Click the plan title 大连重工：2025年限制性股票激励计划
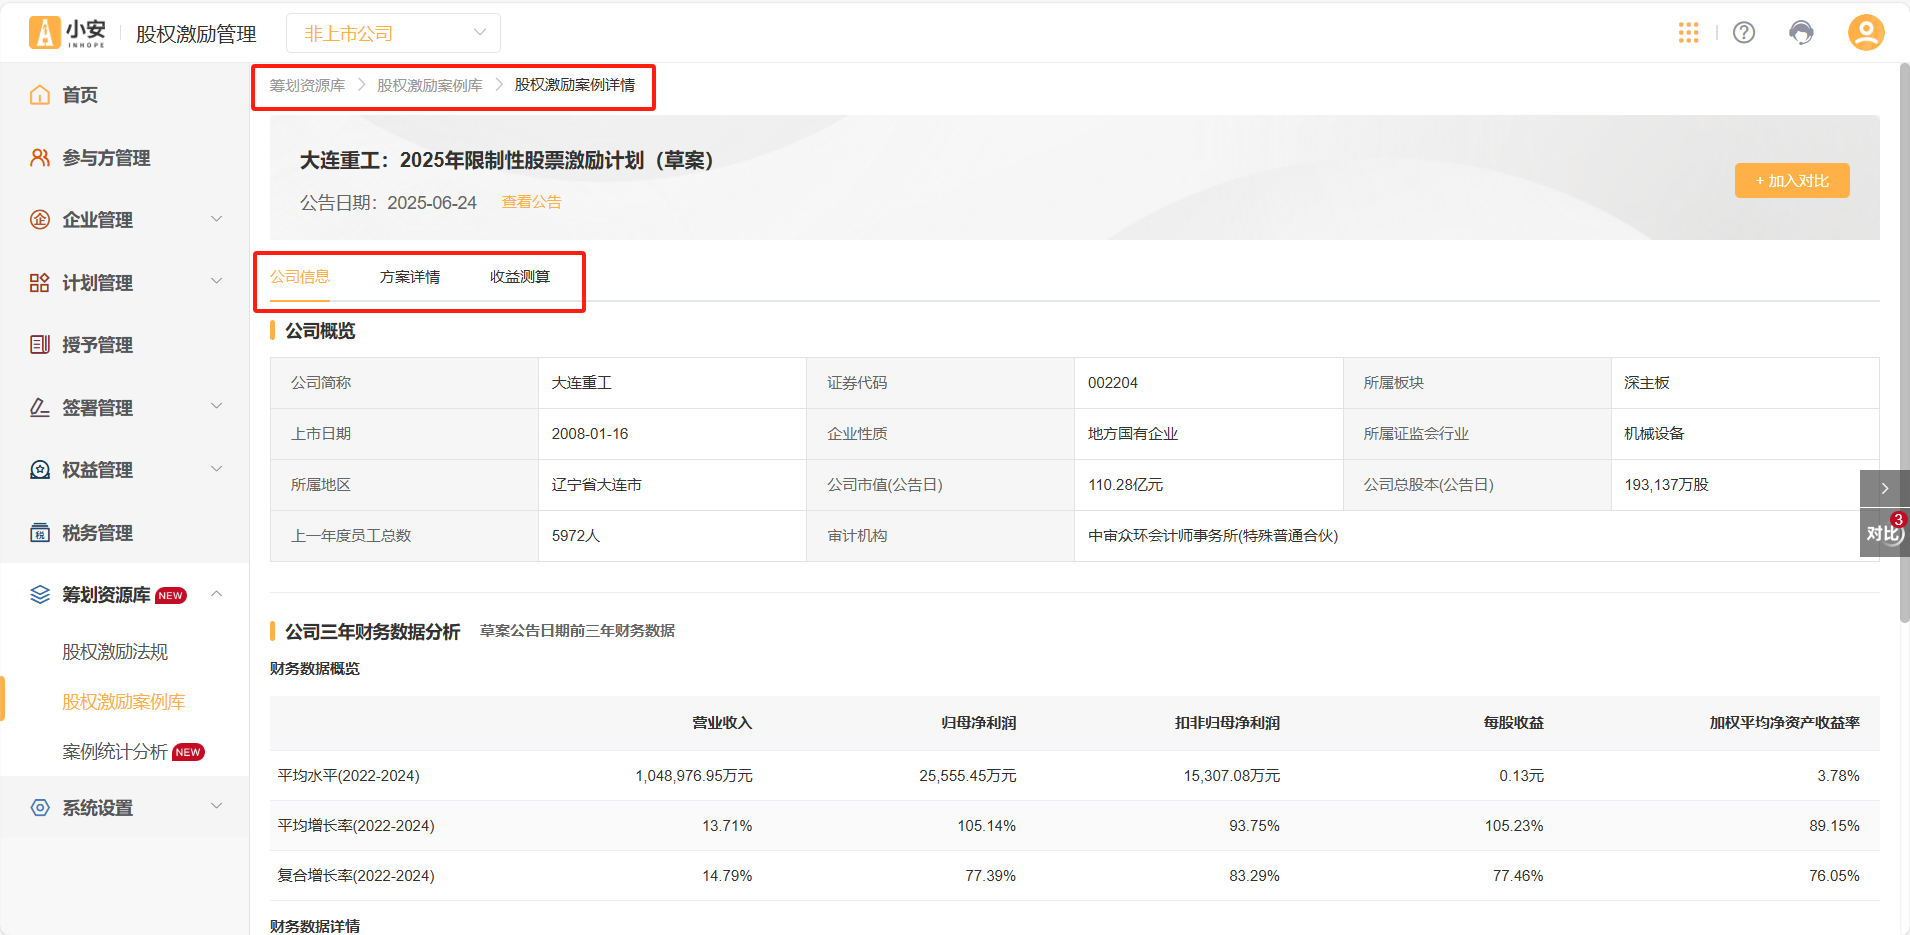The width and height of the screenshot is (1910, 935). point(507,160)
